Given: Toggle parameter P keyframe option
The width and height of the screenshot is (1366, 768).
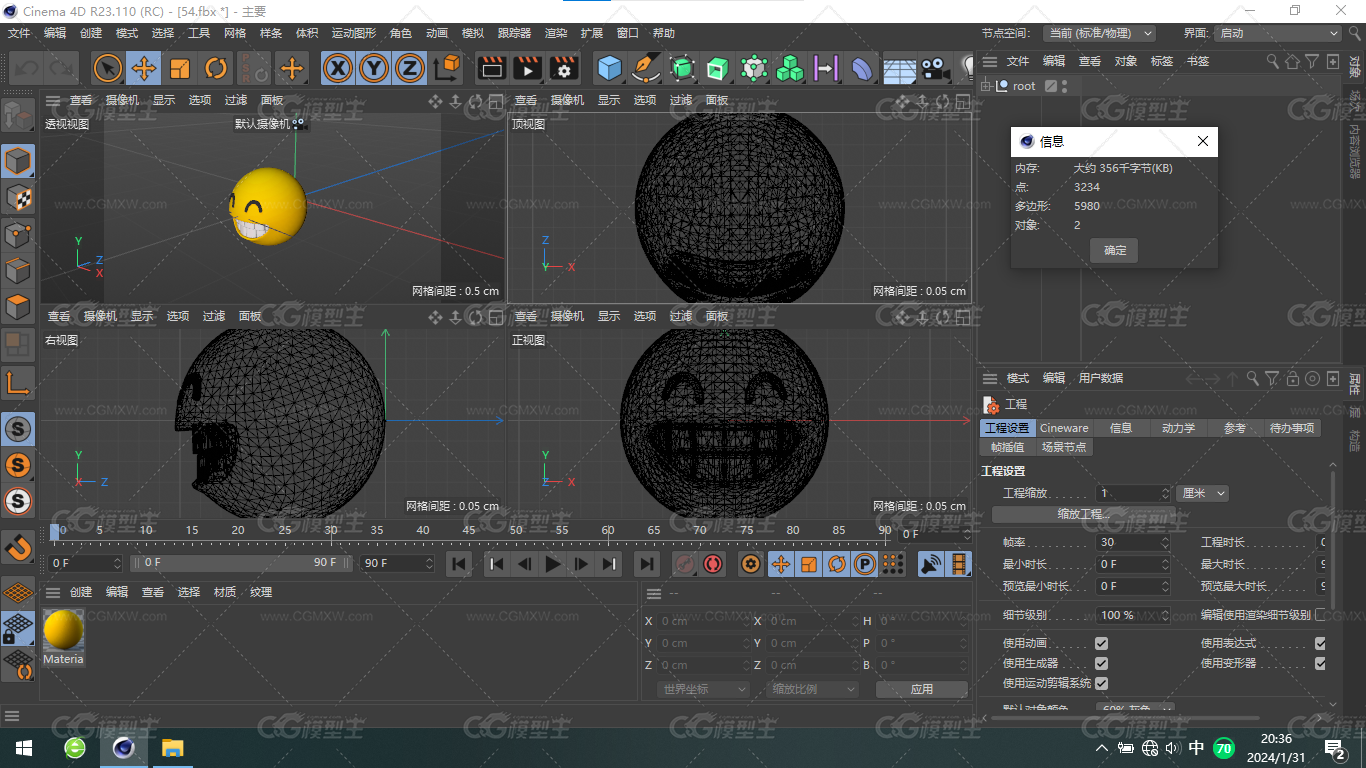Looking at the screenshot, I should (865, 564).
